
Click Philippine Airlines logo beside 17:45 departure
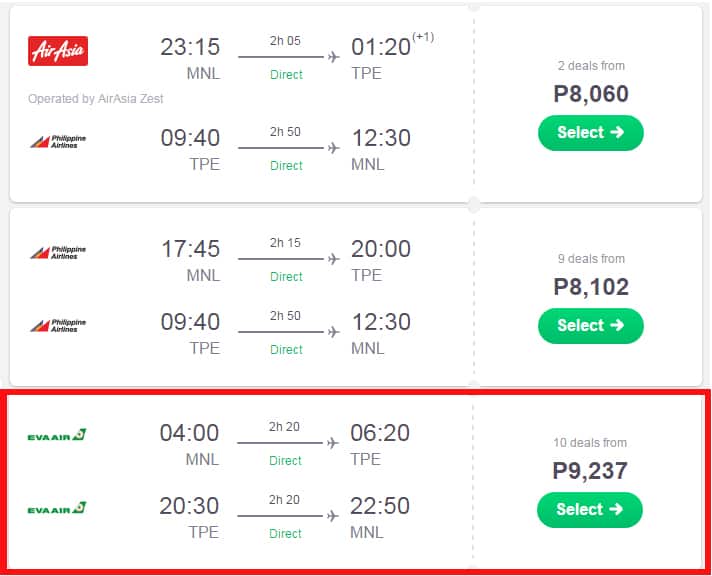(58, 252)
